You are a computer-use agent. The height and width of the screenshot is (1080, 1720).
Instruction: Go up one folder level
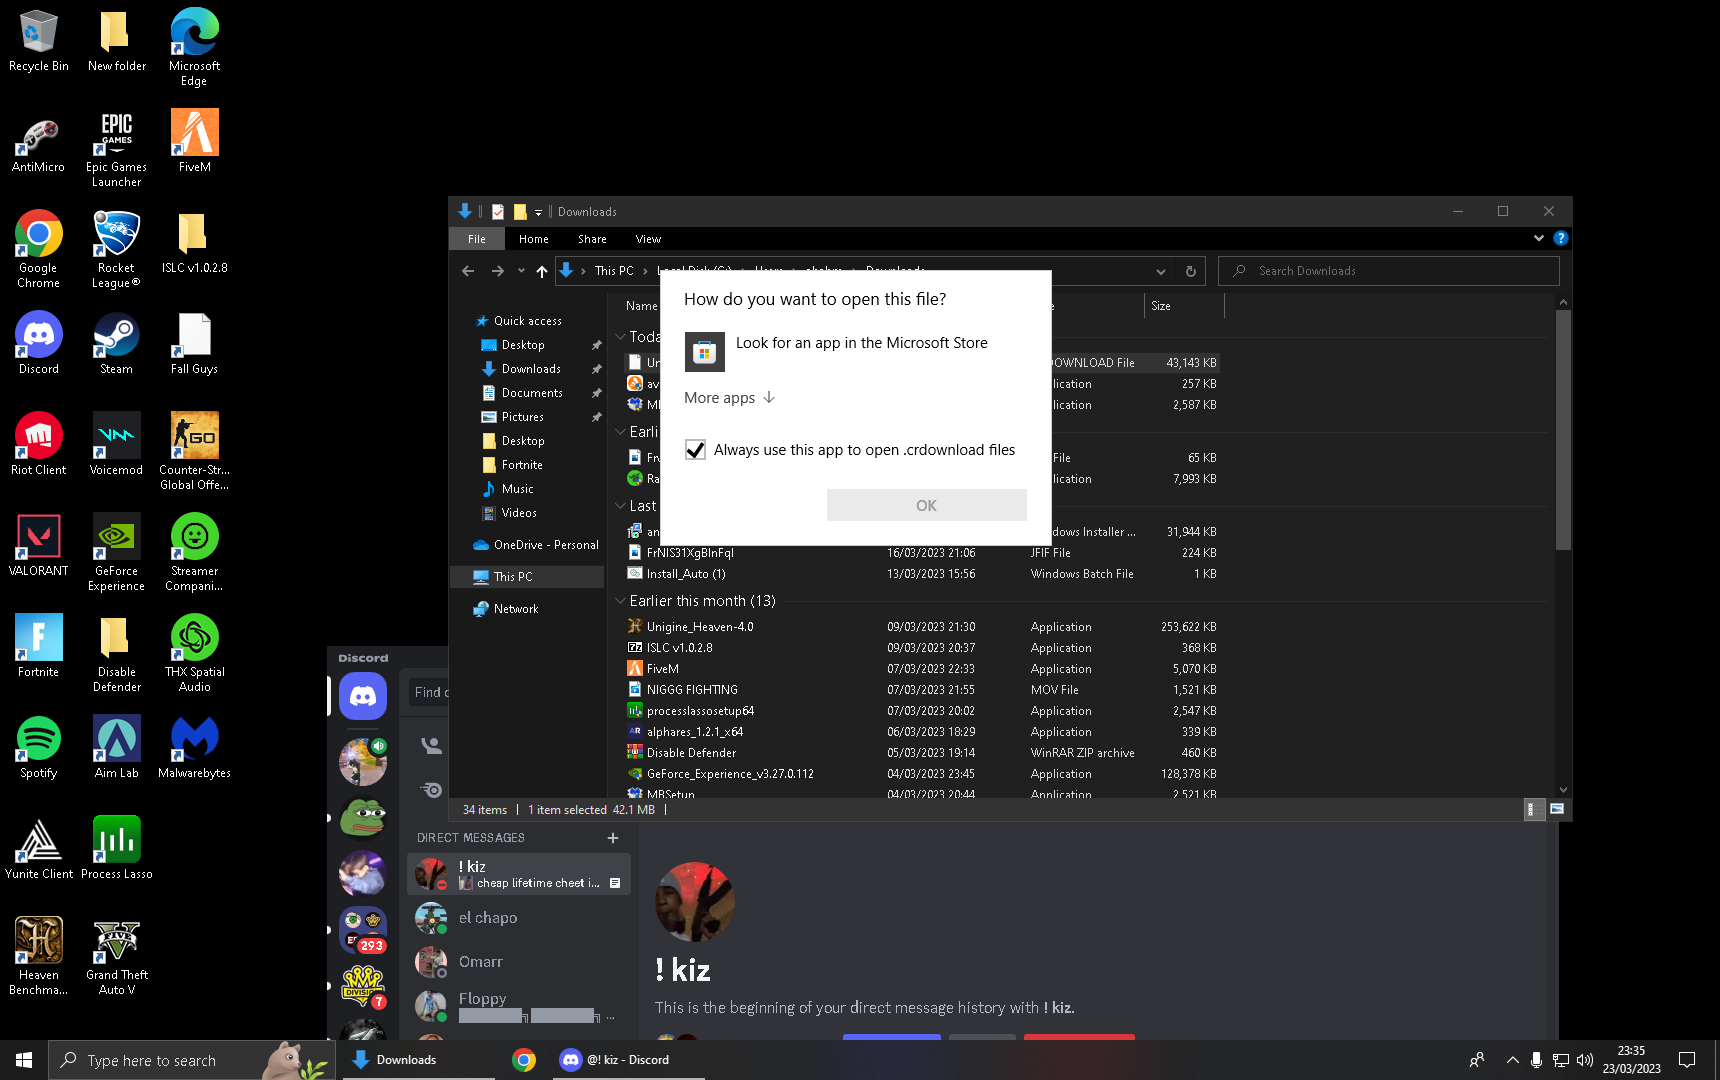[x=542, y=271]
